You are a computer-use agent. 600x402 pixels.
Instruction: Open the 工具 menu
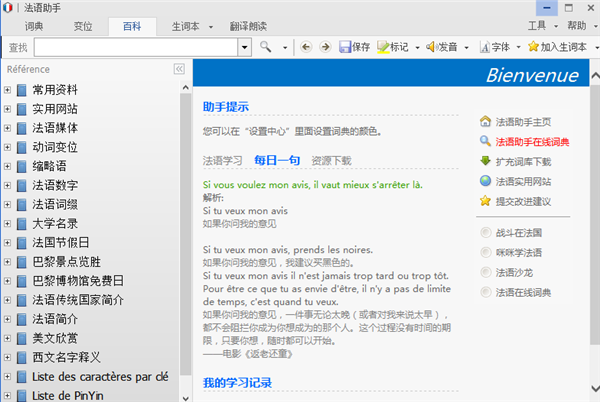[x=539, y=26]
